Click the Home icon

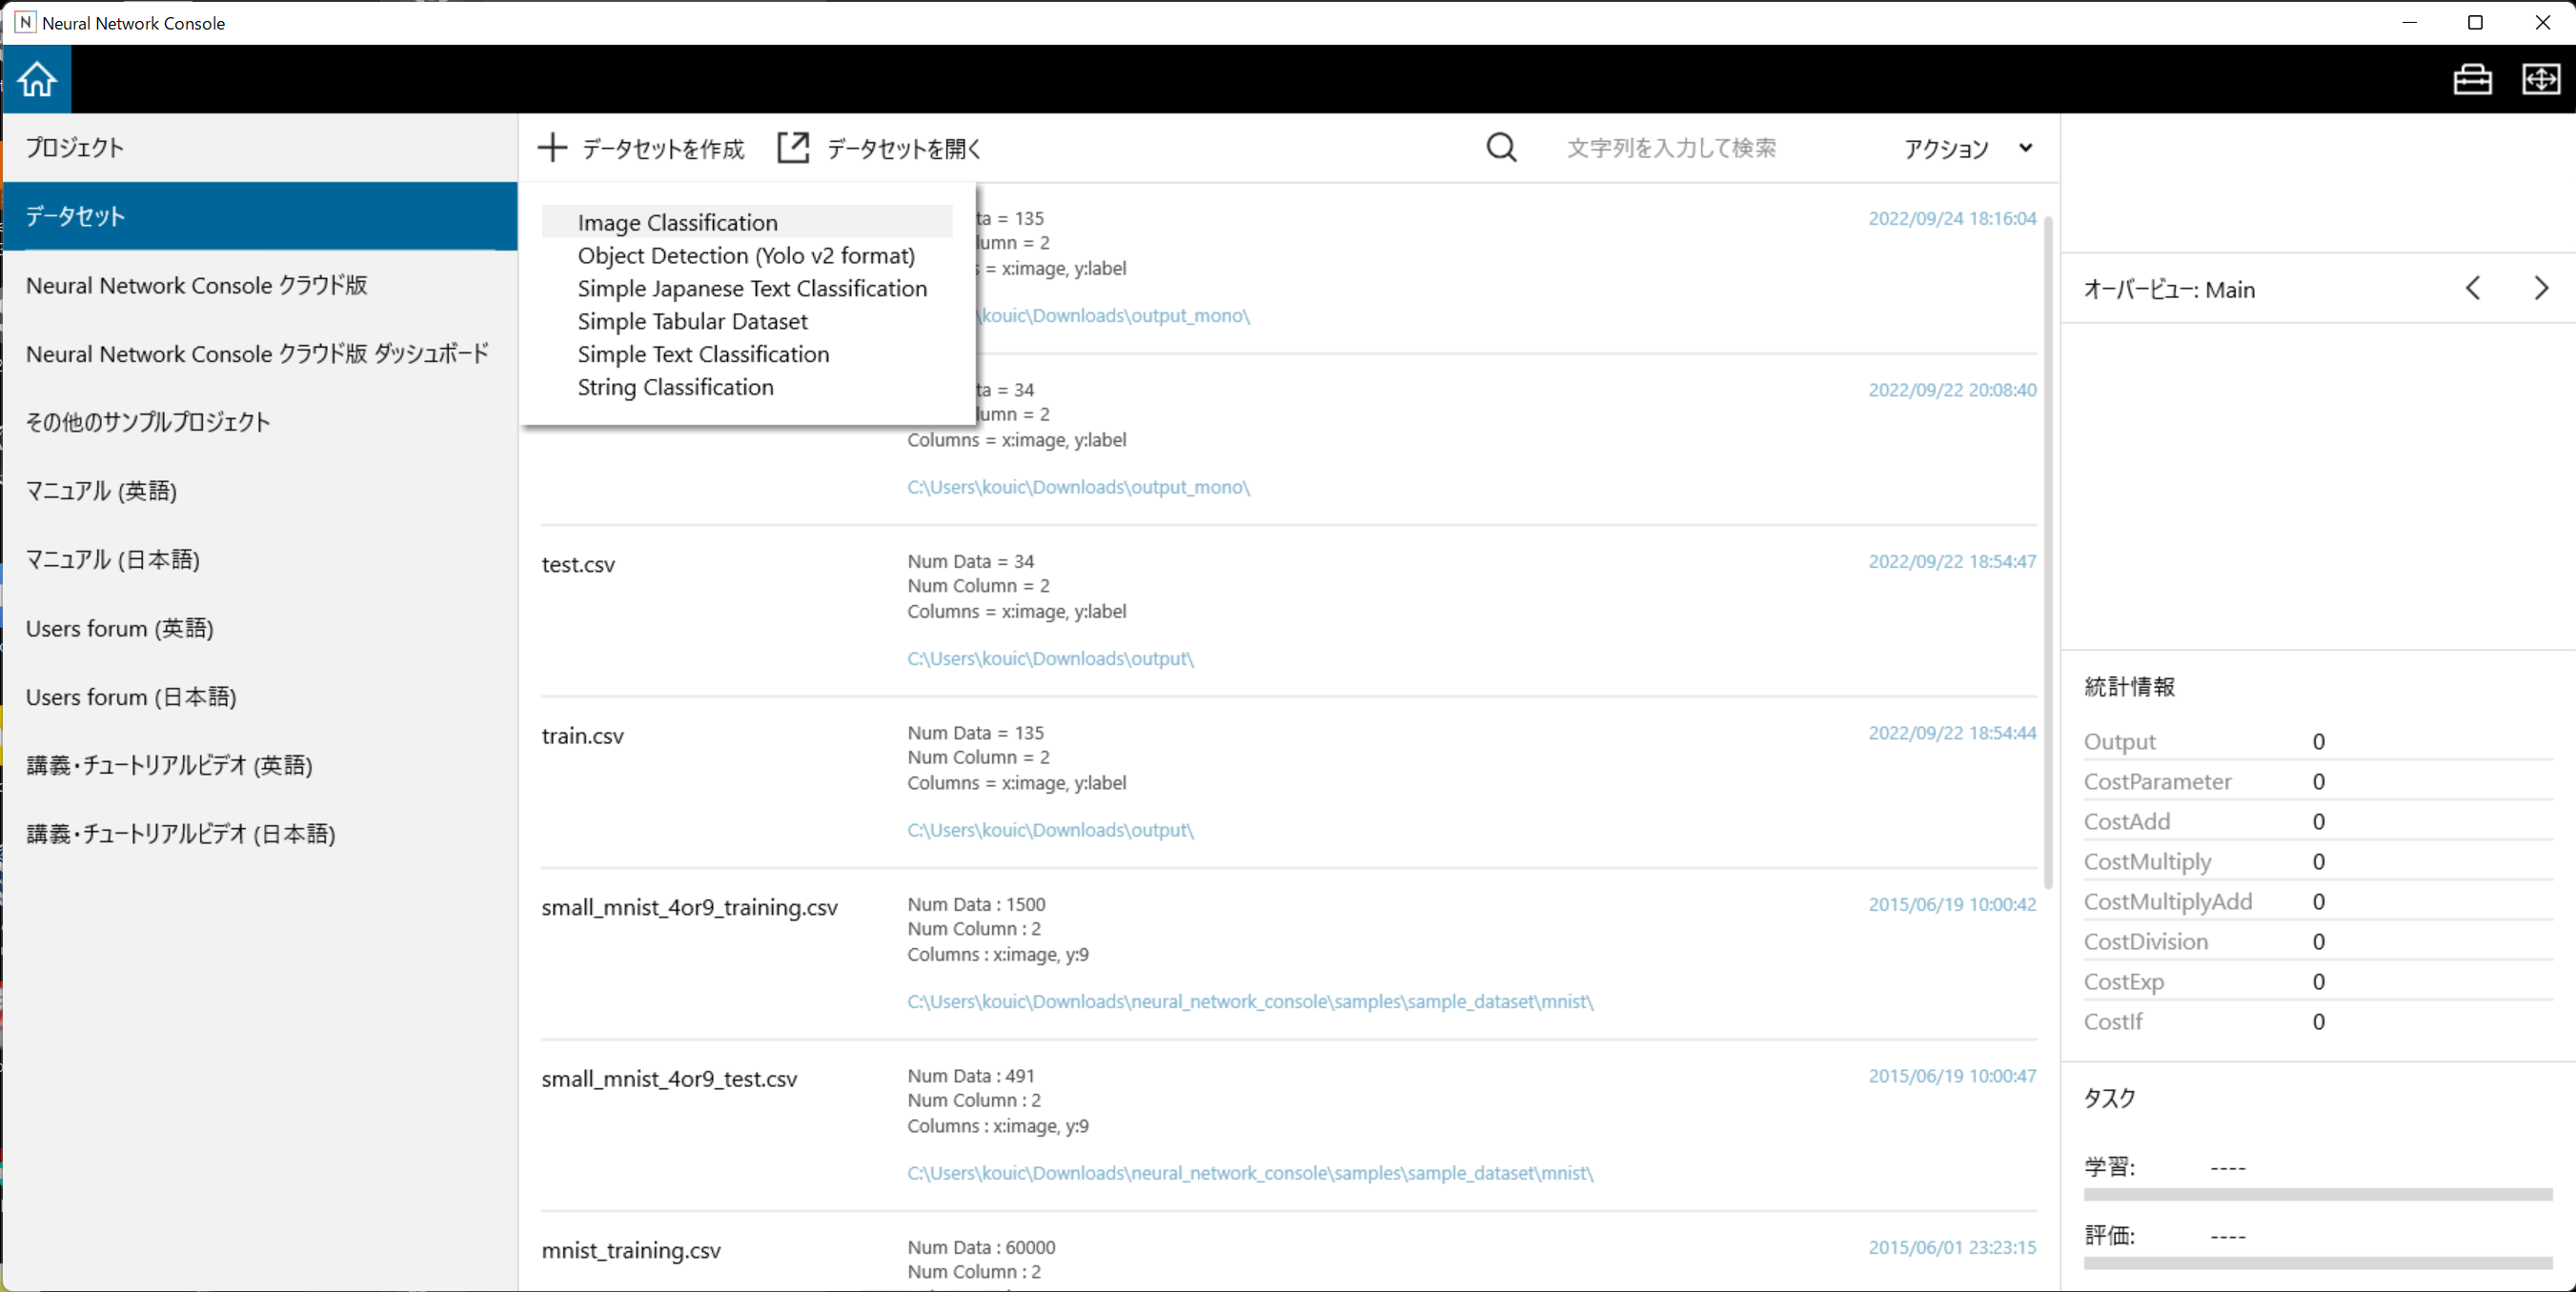tap(37, 79)
